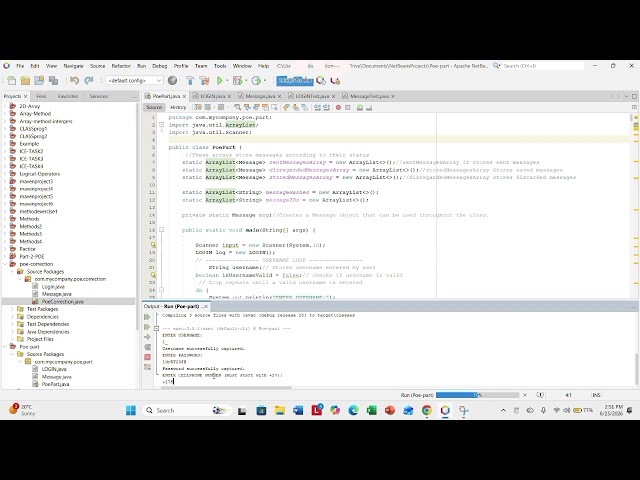Select the Part-2-POE project
The width and height of the screenshot is (640, 480).
tap(32, 256)
